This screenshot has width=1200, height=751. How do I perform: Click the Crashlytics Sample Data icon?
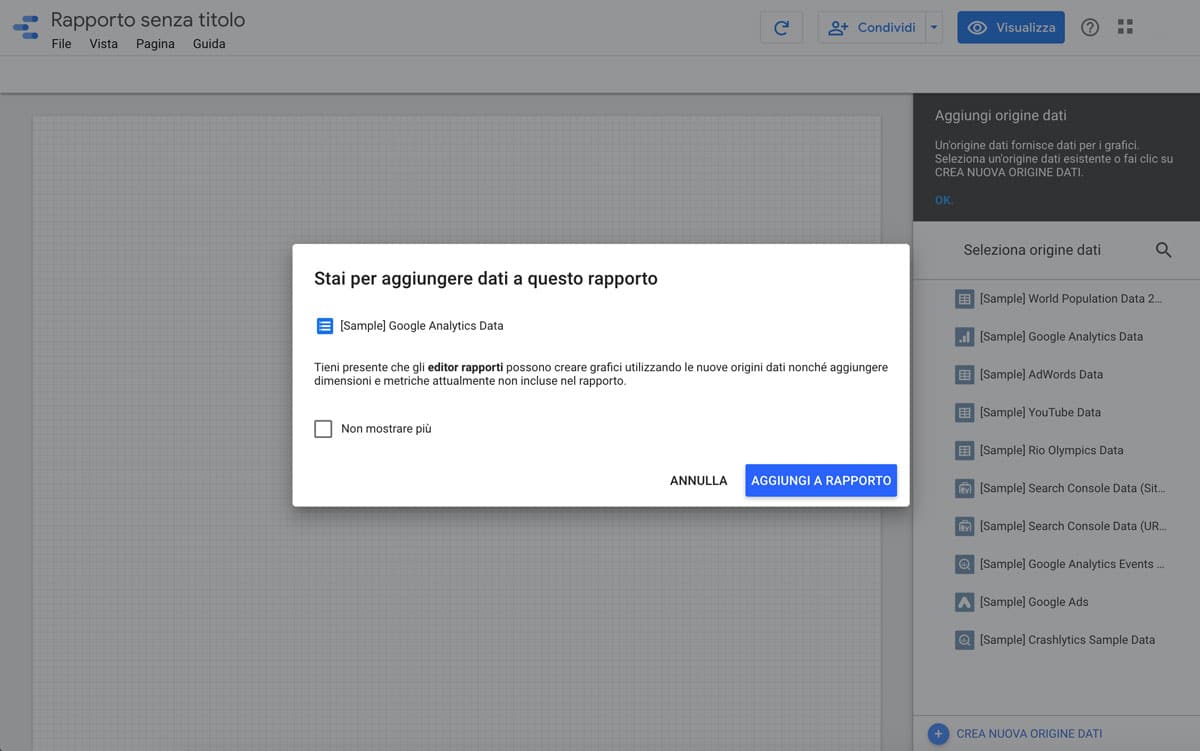(964, 641)
